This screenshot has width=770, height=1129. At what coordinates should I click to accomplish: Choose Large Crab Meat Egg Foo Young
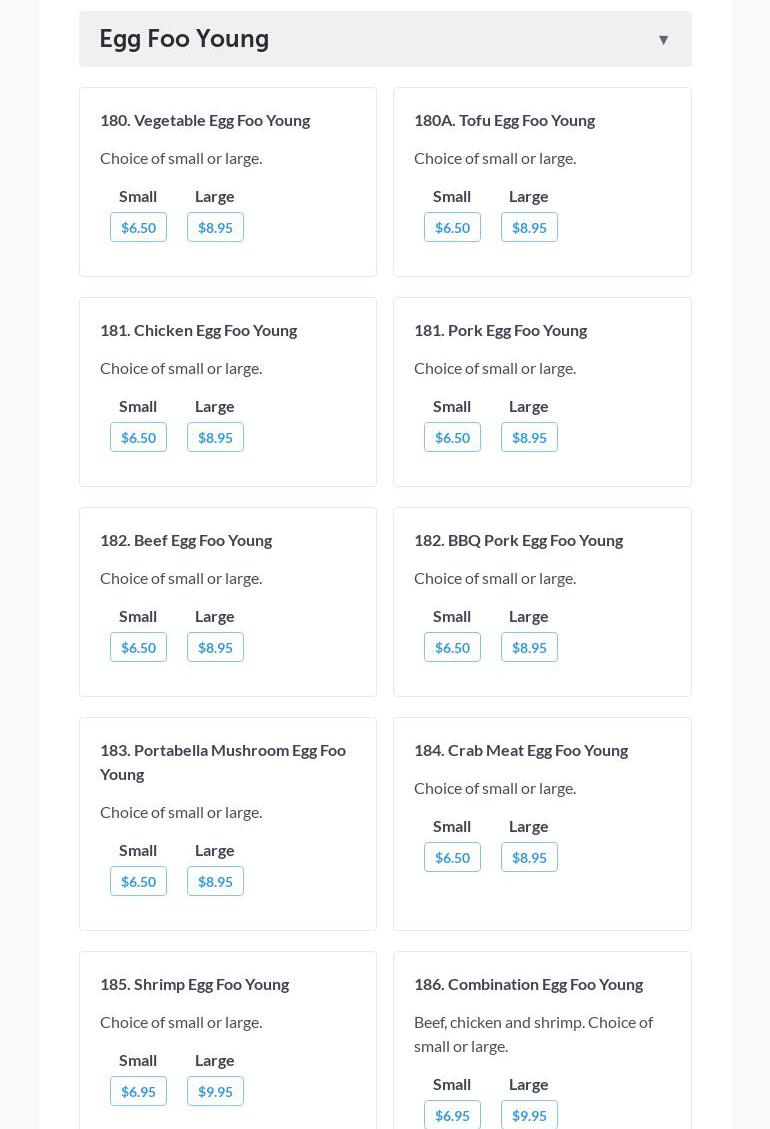click(x=529, y=857)
